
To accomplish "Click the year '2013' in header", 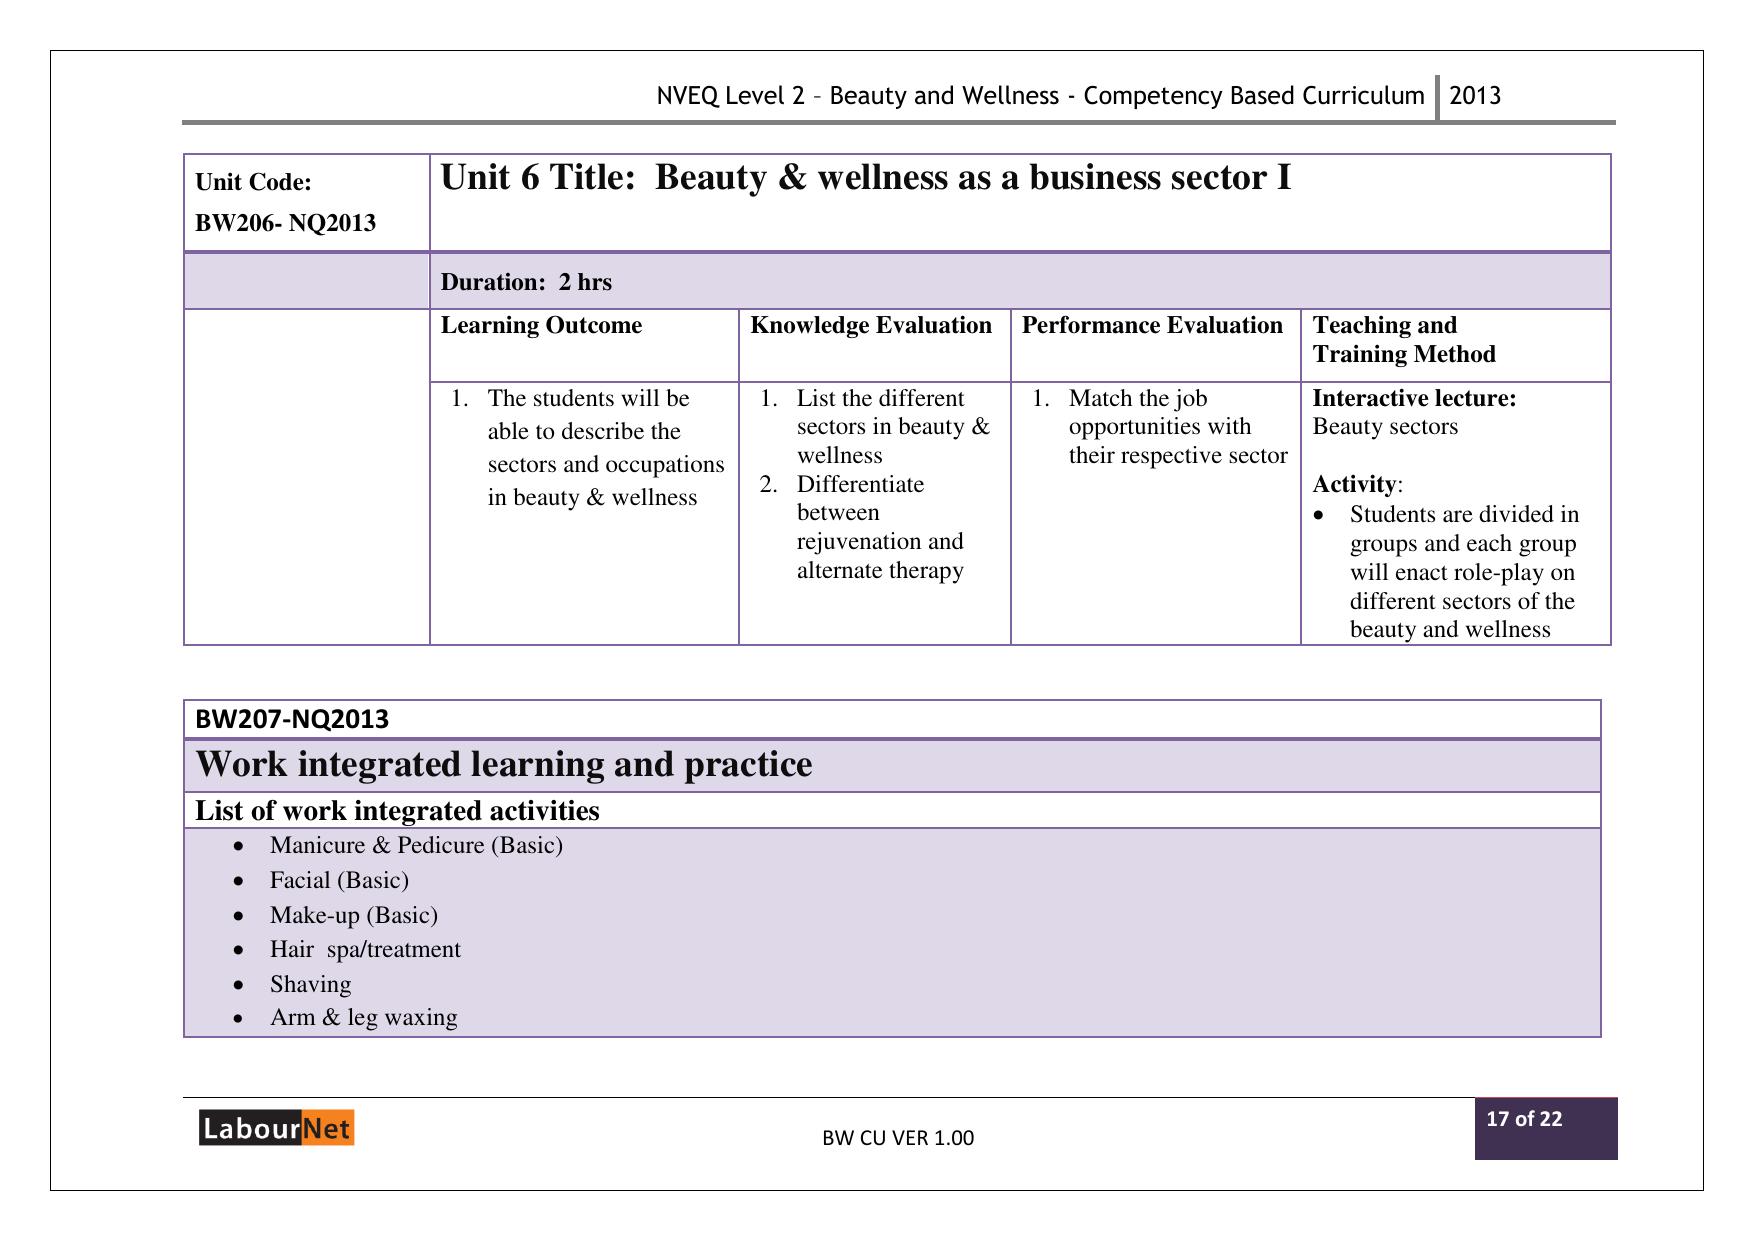I will point(1475,96).
